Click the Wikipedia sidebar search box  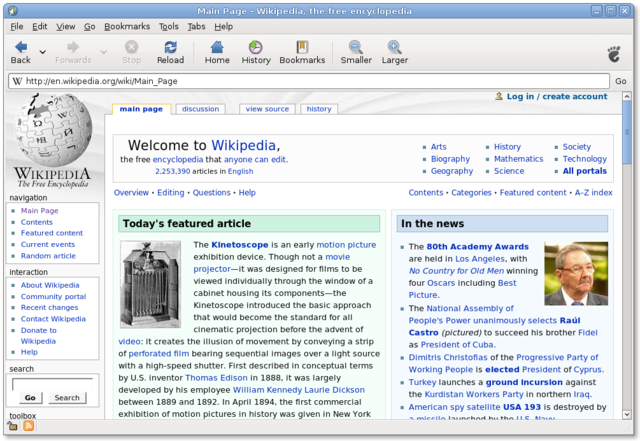tap(52, 384)
